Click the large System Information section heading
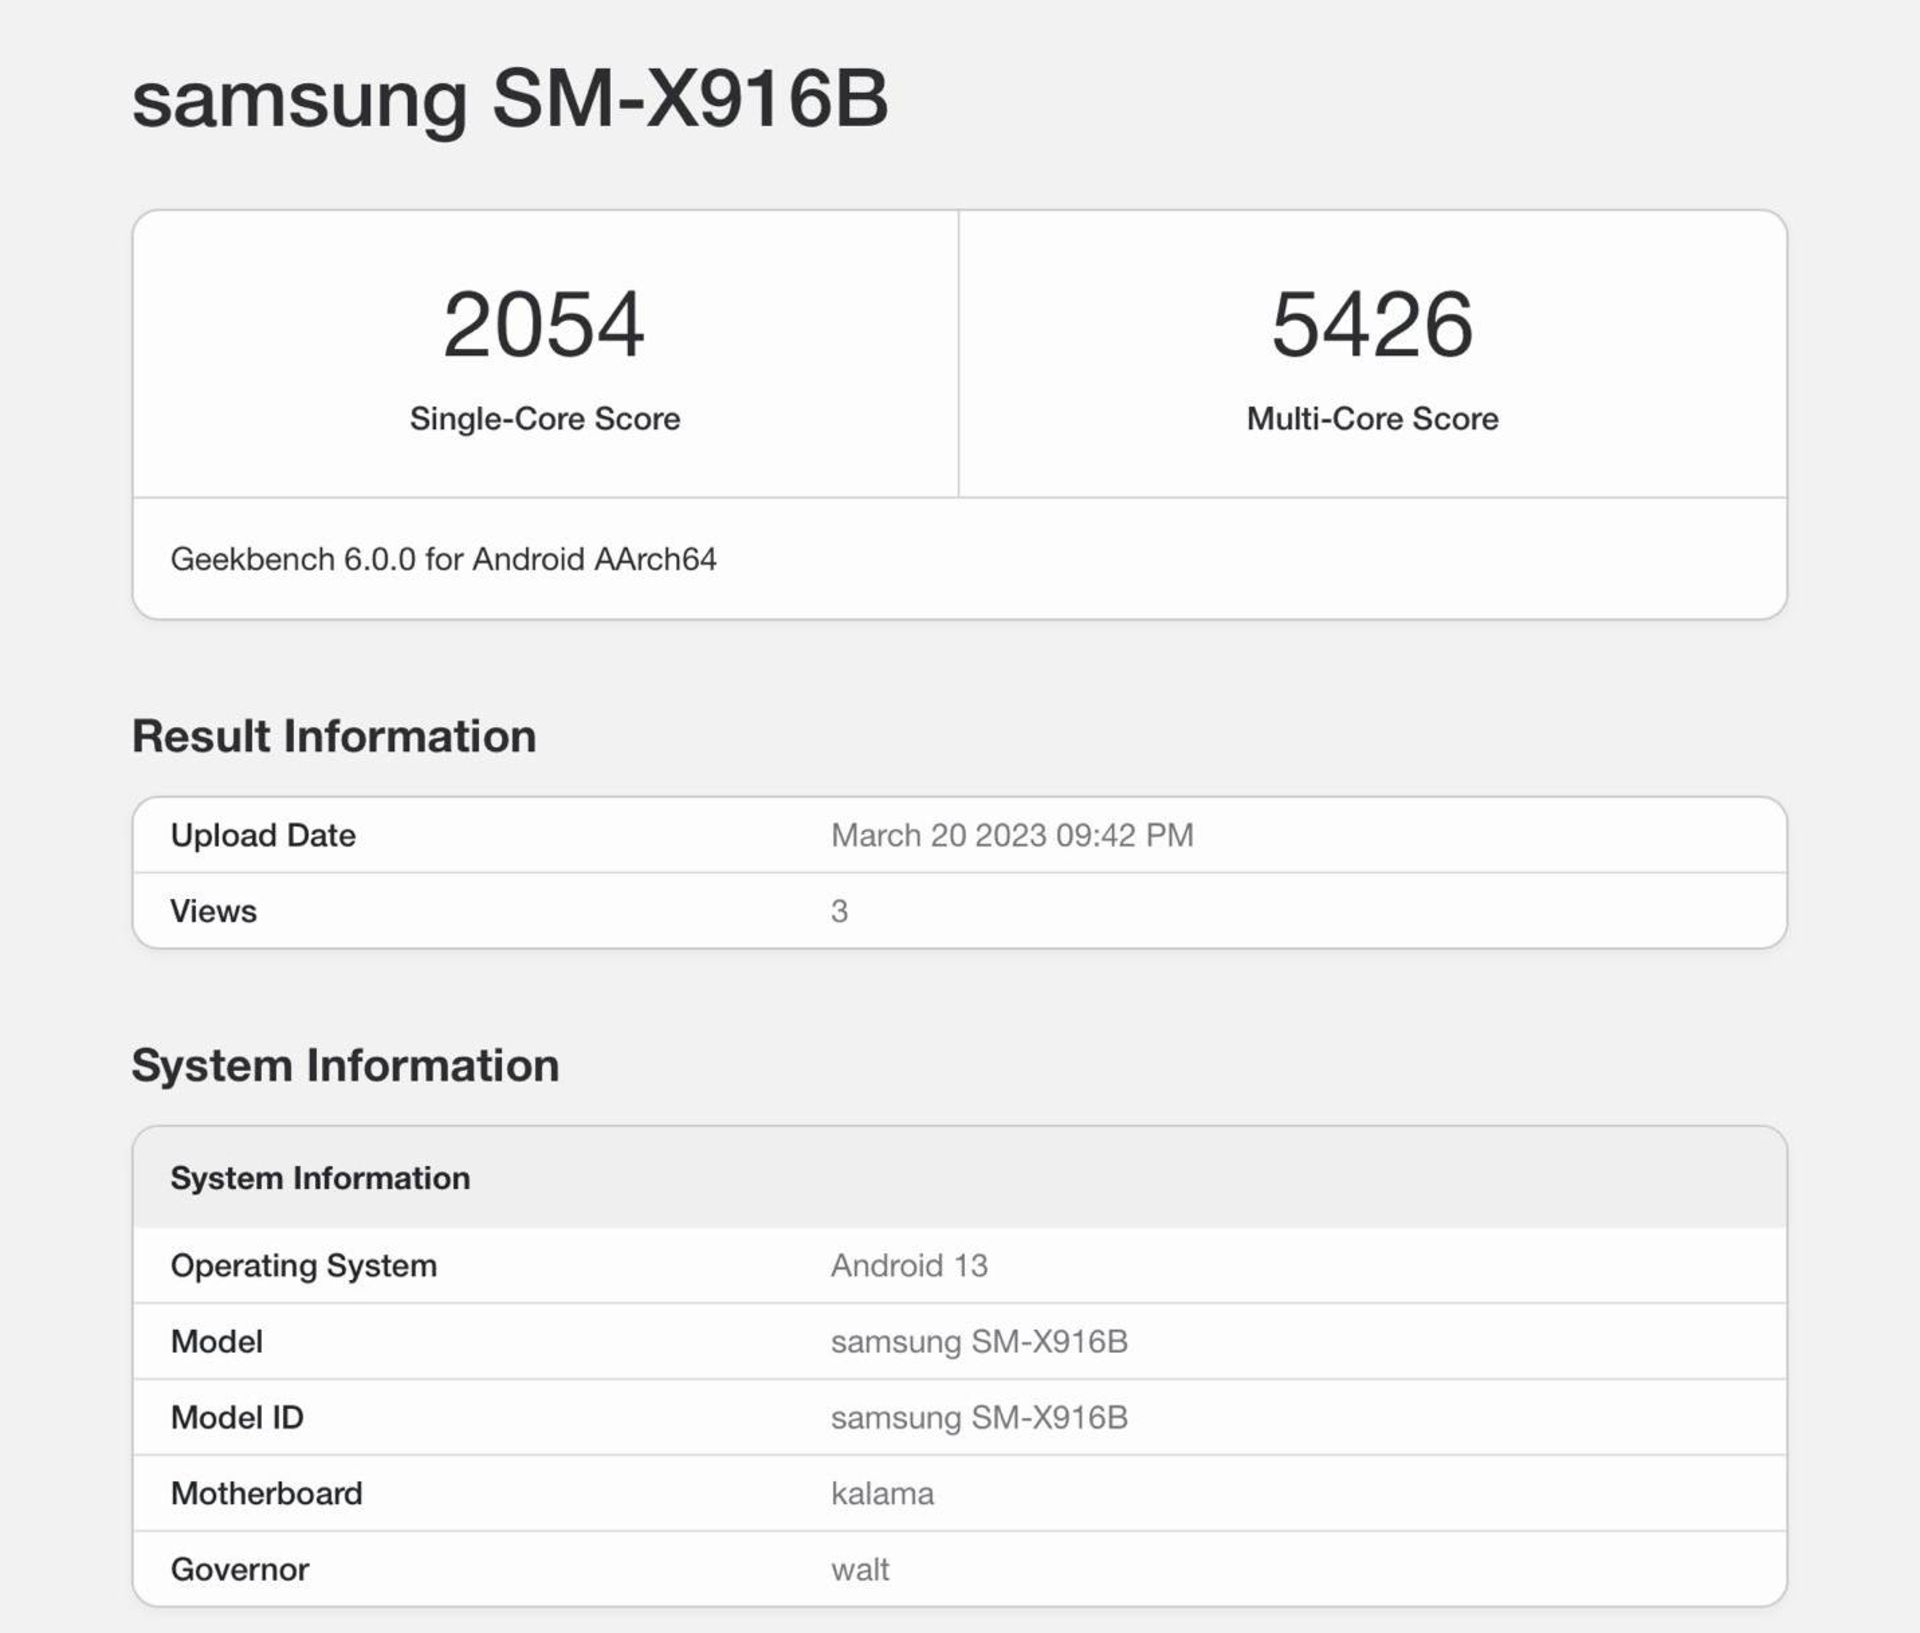This screenshot has height=1633, width=1920. point(345,1065)
